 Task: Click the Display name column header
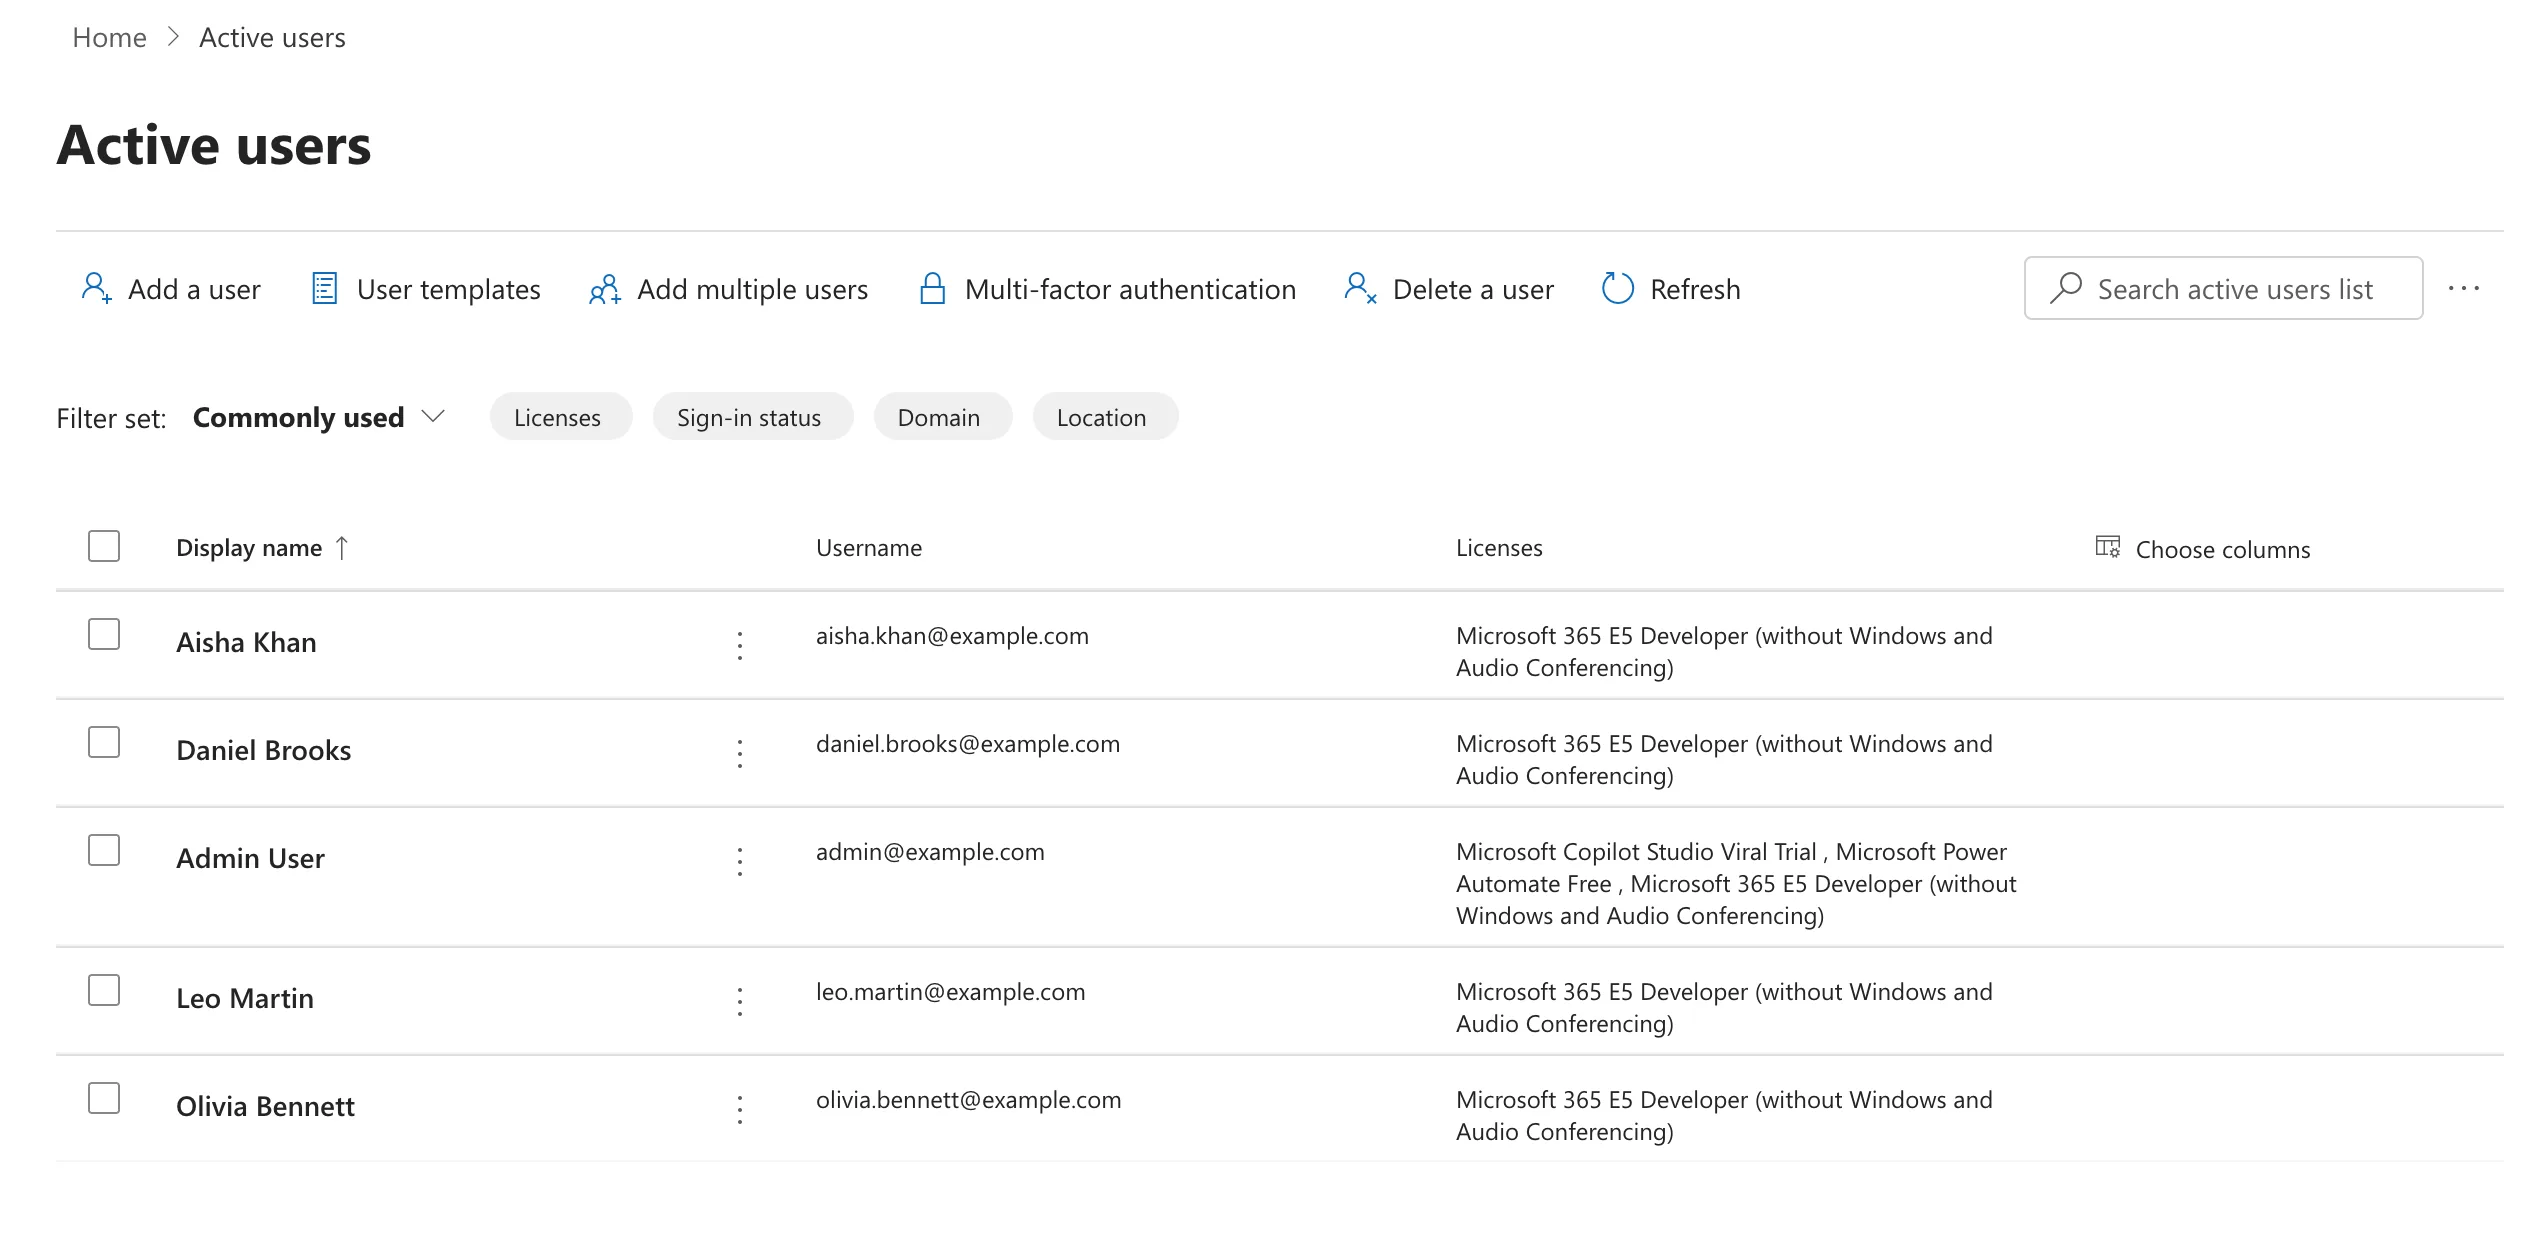coord(249,548)
